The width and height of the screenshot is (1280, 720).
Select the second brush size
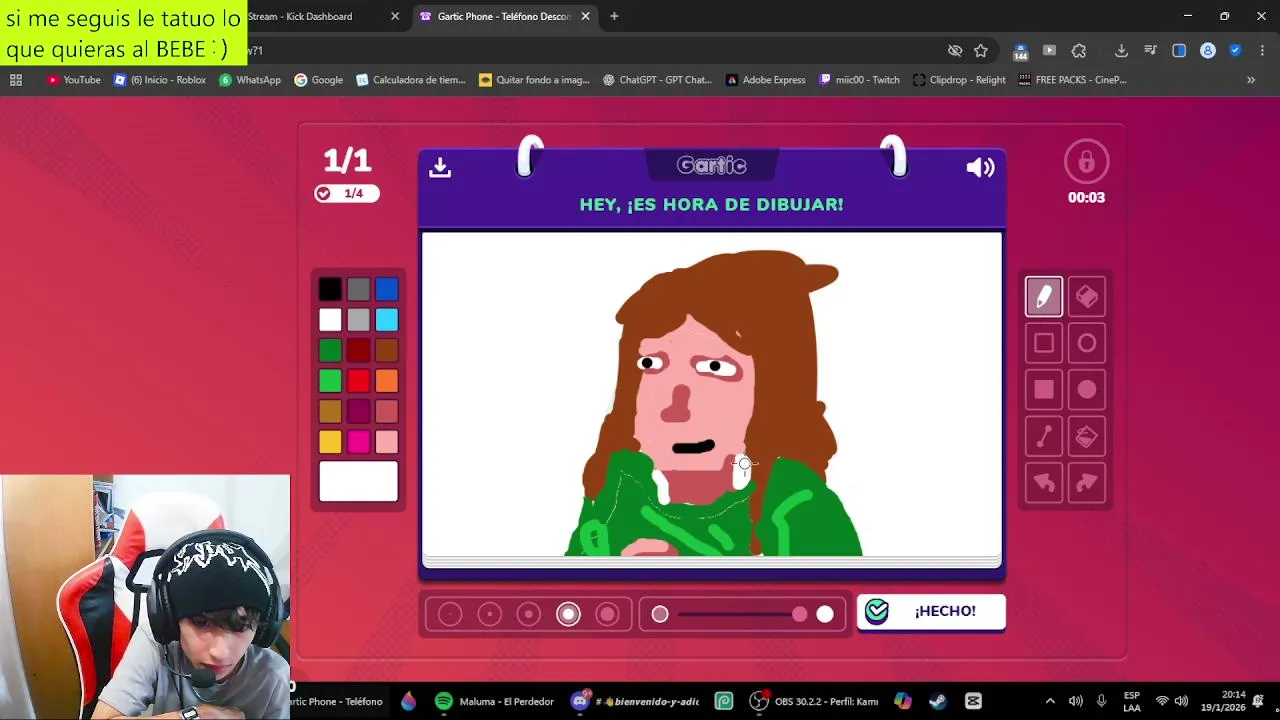[489, 614]
